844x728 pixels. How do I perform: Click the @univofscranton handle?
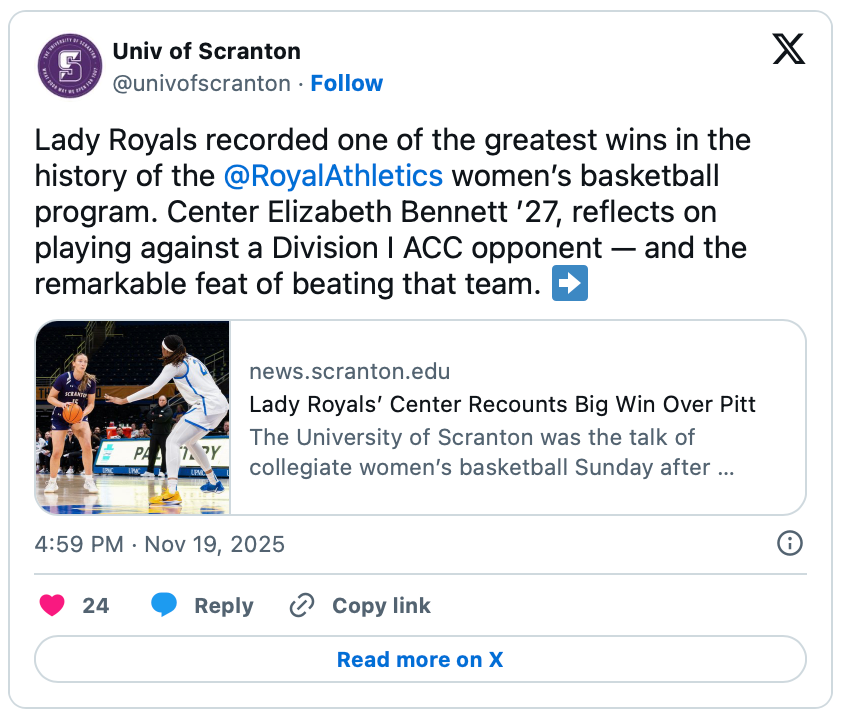pyautogui.click(x=201, y=83)
